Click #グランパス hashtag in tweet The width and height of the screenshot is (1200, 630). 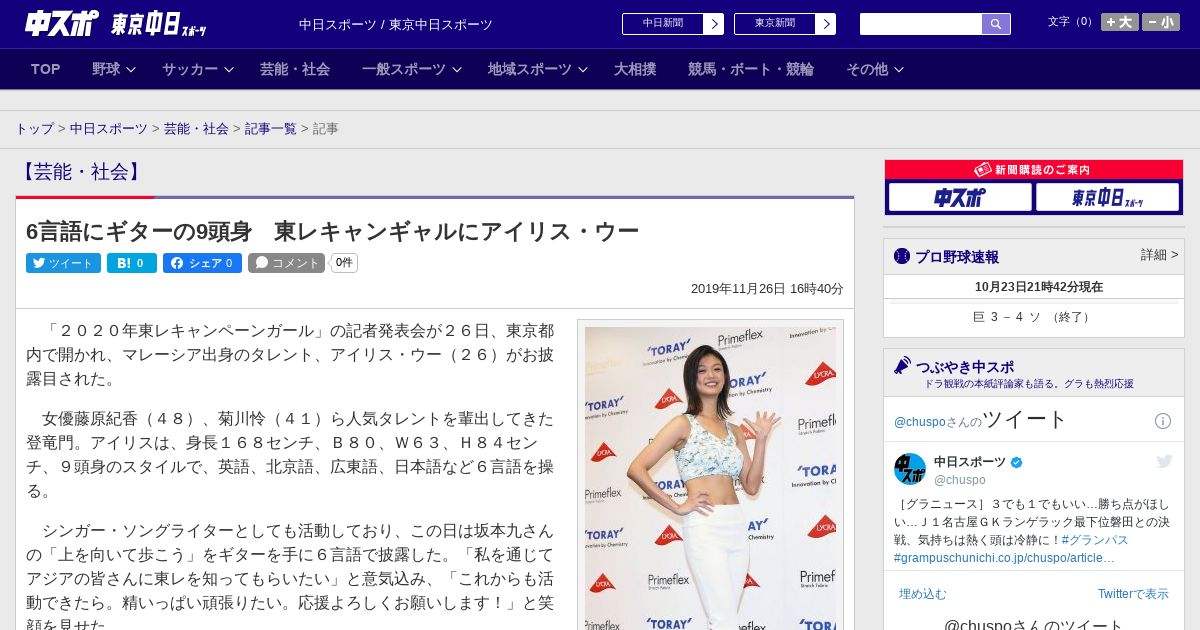(1095, 540)
